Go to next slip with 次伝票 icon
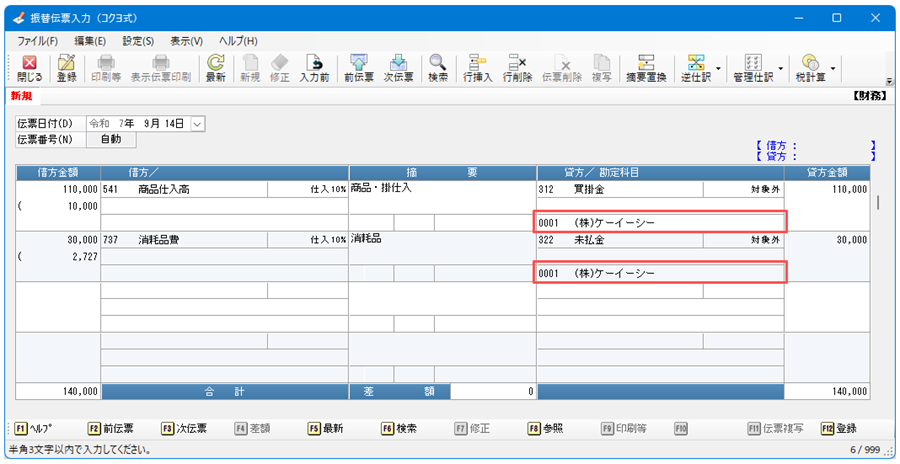 [x=398, y=68]
